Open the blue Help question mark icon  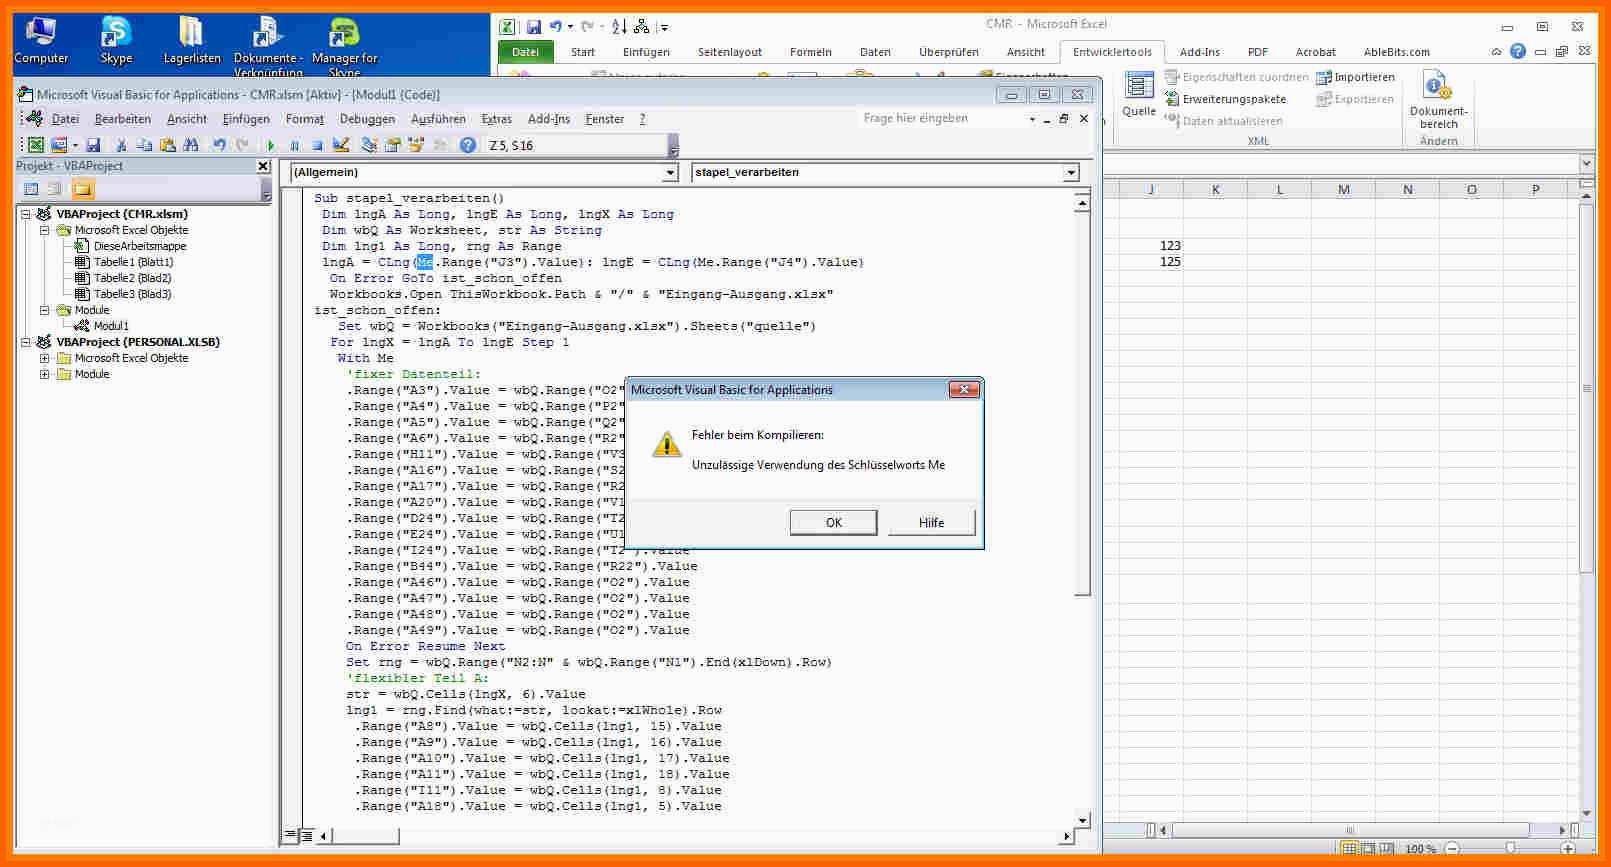coord(467,146)
